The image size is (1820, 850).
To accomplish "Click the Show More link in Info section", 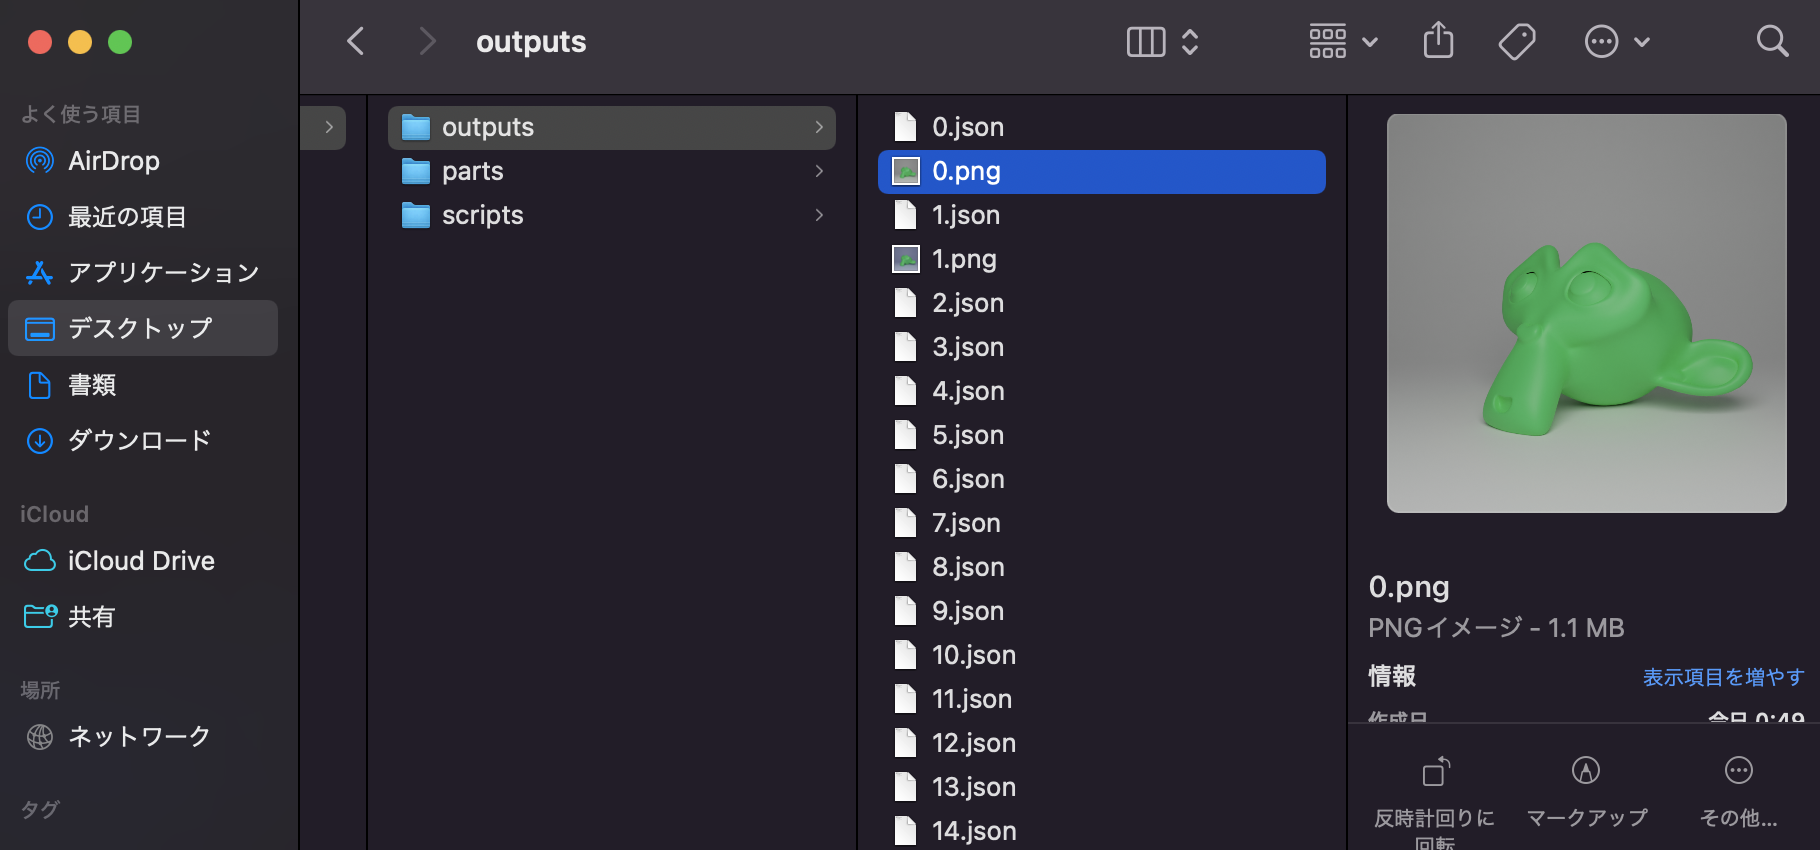I will pyautogui.click(x=1722, y=677).
